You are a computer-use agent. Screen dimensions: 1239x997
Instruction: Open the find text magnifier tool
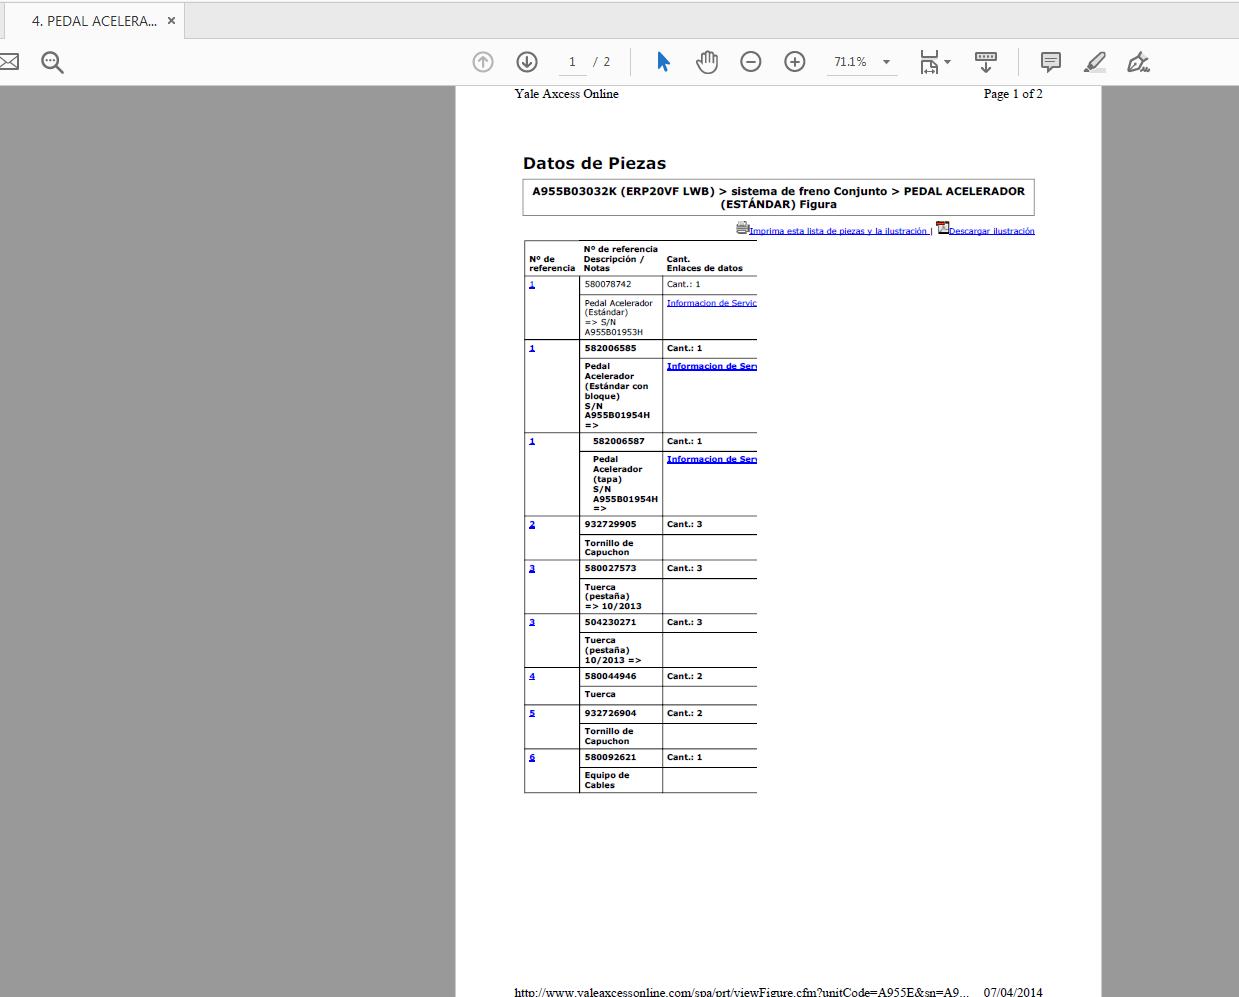point(53,63)
